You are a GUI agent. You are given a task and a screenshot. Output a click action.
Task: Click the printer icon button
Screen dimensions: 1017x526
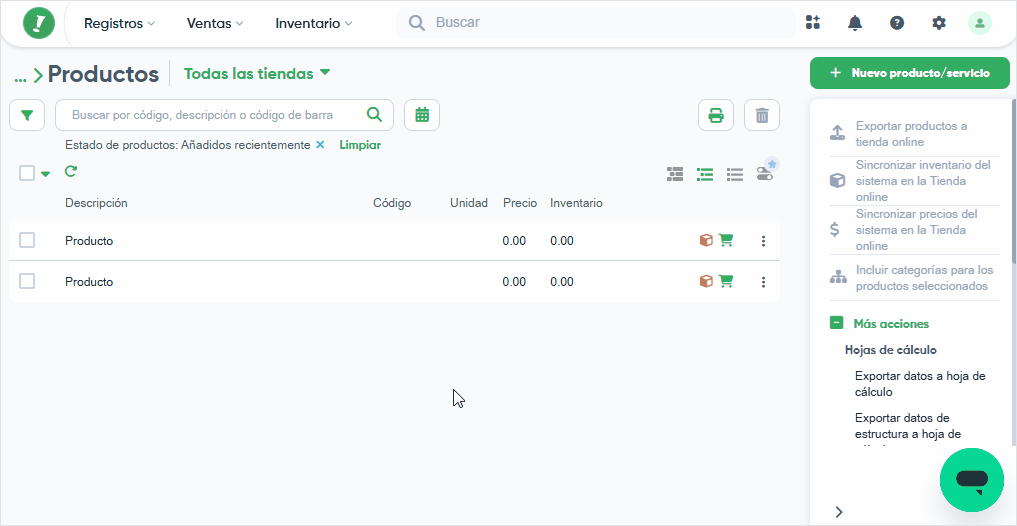click(x=715, y=115)
